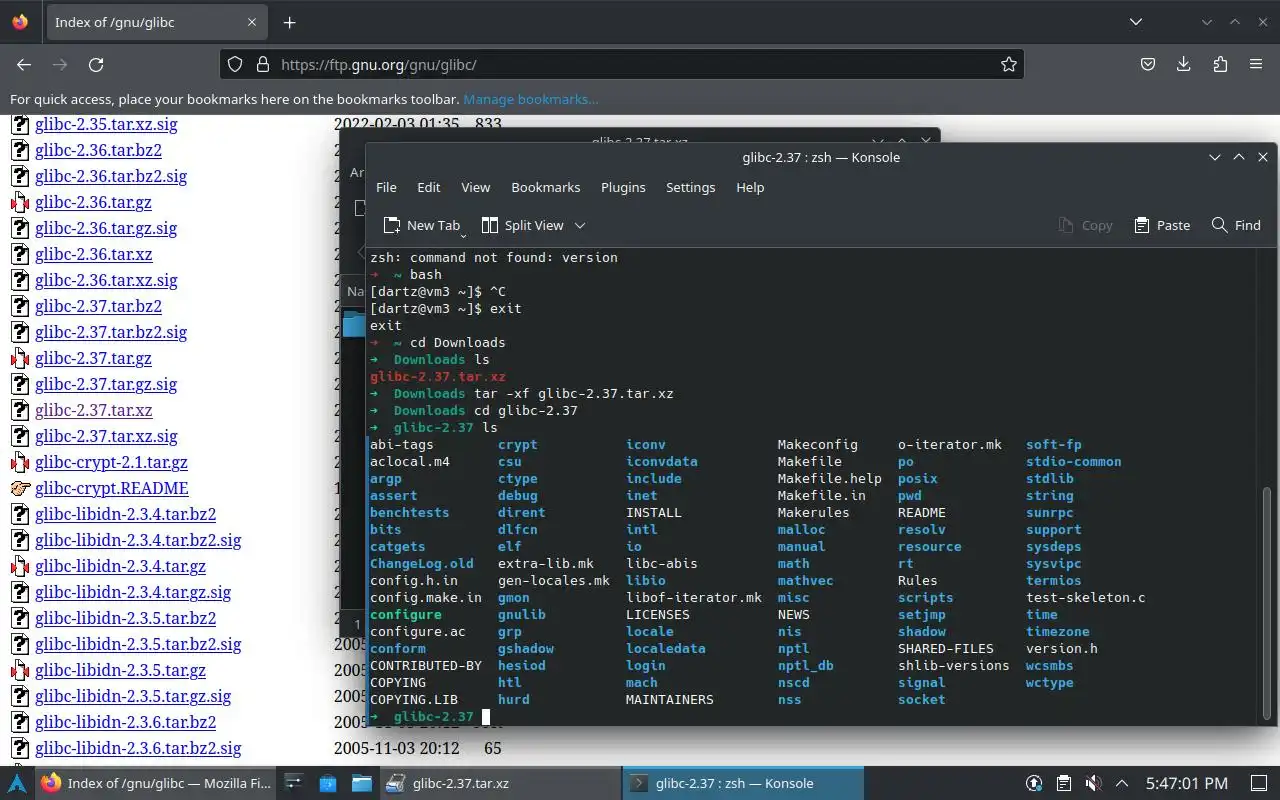Click the file icon beside glibc-2.36.tar.xz

[20, 254]
